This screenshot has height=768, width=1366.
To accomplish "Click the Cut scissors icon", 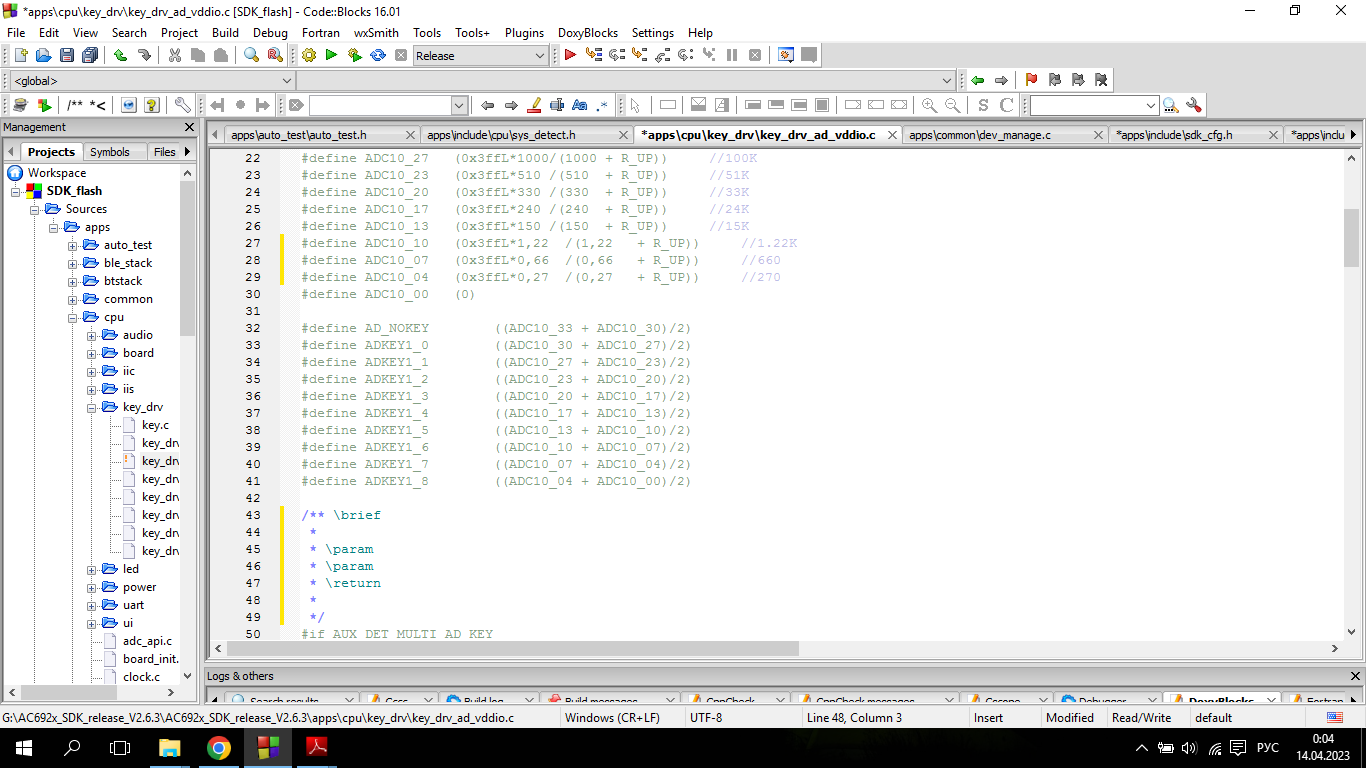I will point(175,55).
